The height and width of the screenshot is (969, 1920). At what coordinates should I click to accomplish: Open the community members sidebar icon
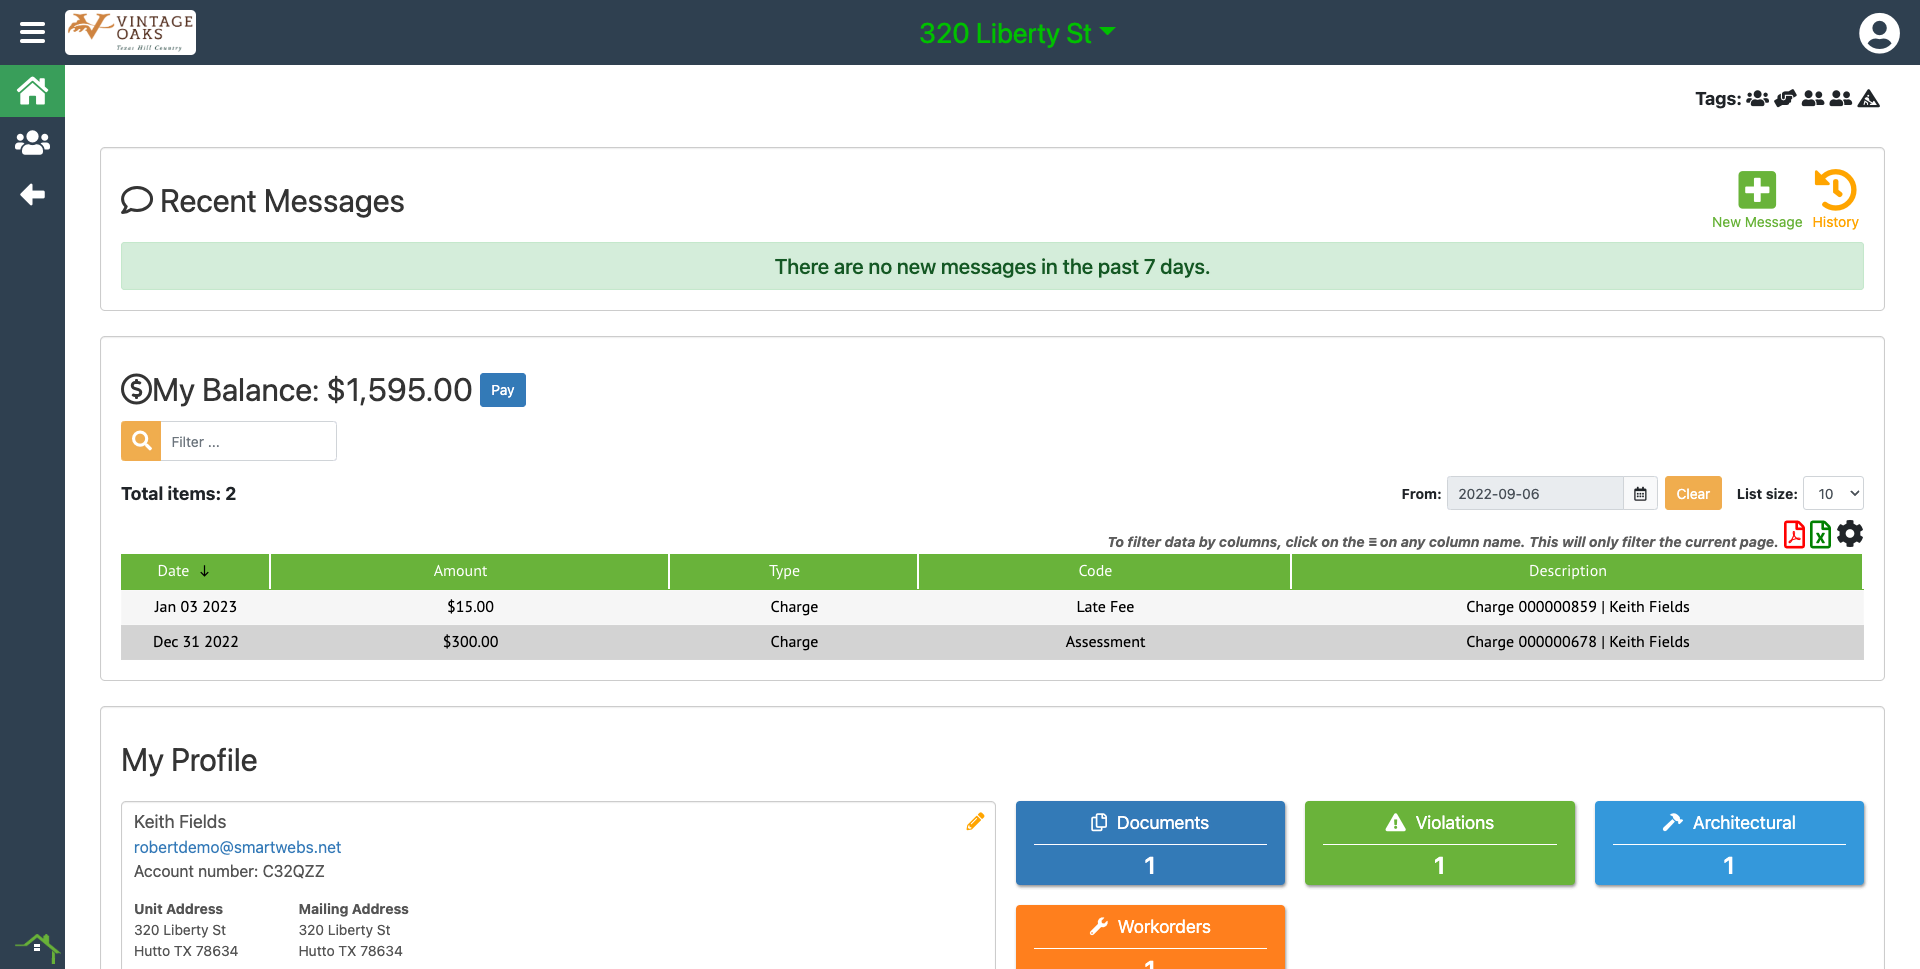pos(32,143)
